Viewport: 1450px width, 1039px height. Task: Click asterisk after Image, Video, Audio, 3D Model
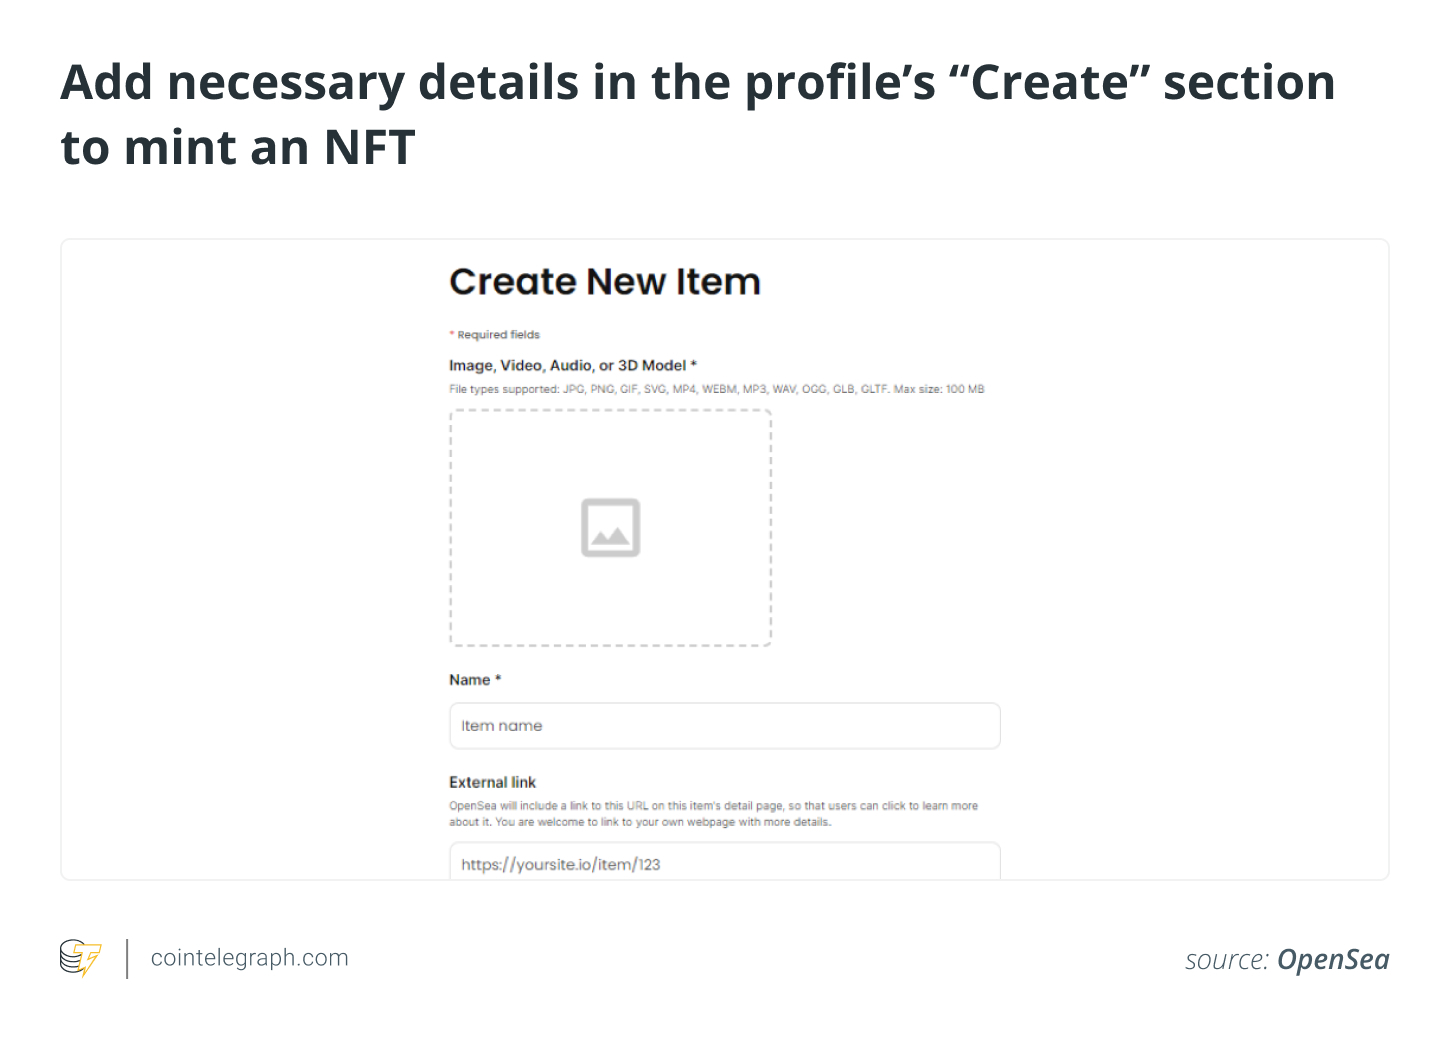693,364
